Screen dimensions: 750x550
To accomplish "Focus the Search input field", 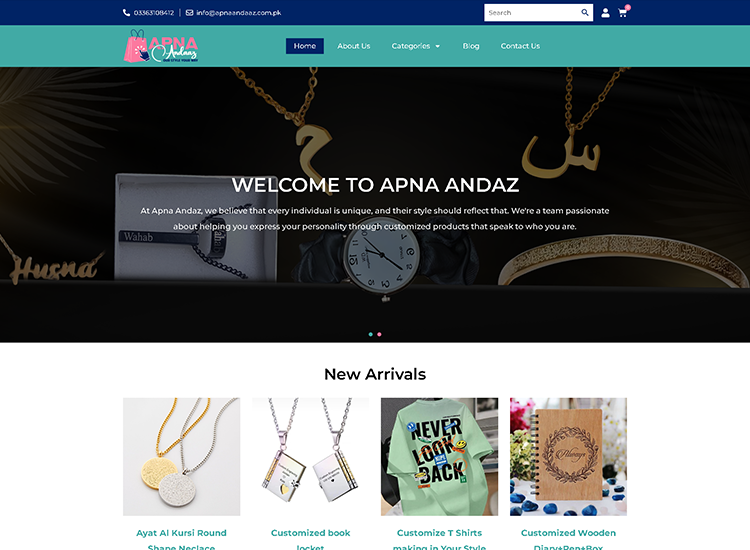I will pyautogui.click(x=532, y=13).
